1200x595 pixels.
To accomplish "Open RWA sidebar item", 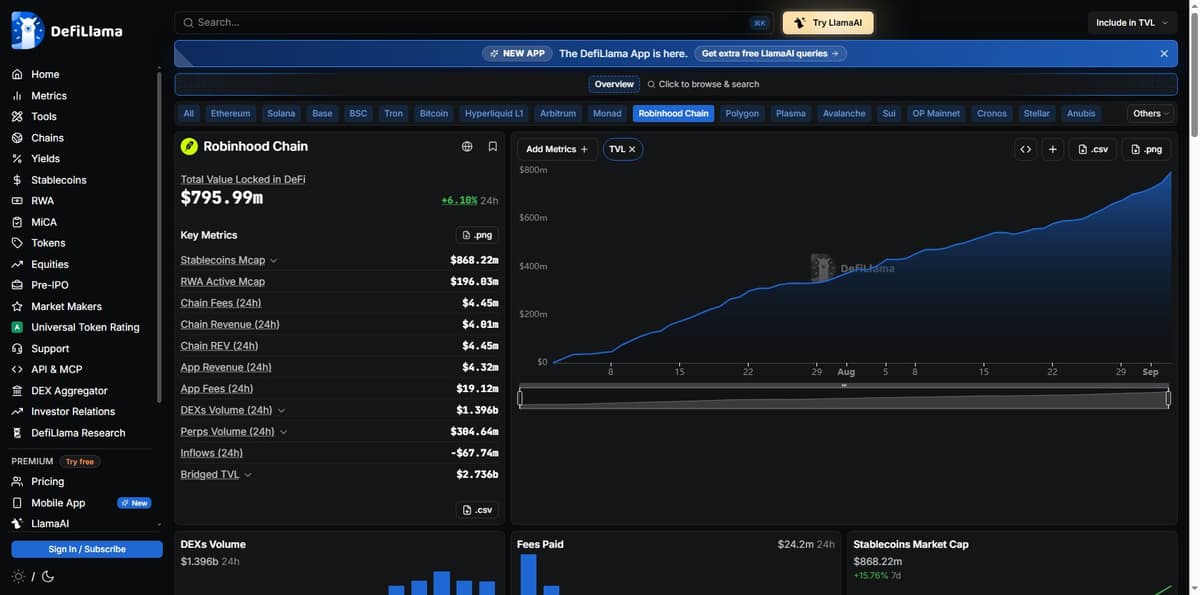I will click(x=42, y=201).
